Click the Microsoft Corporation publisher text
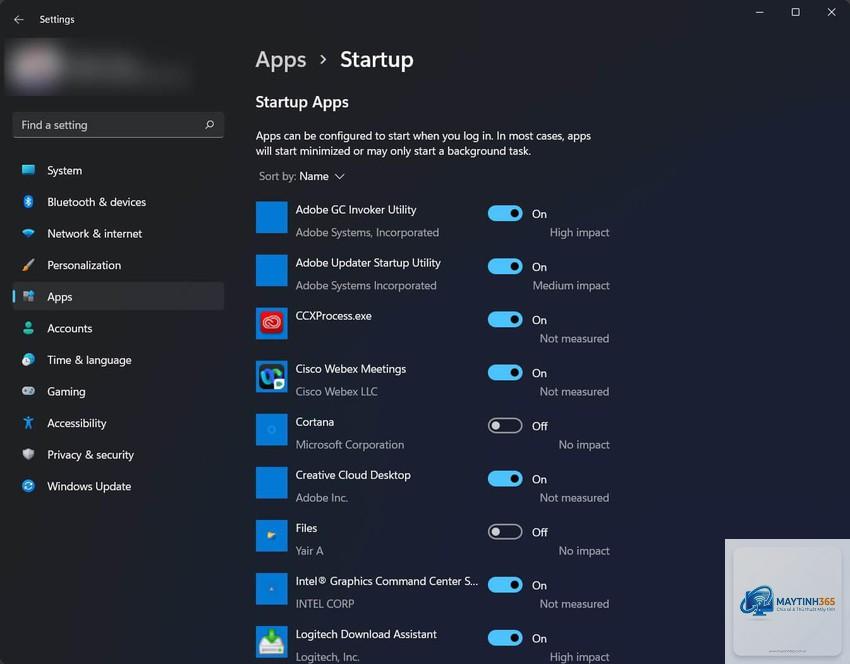The width and height of the screenshot is (850, 664). tap(350, 444)
